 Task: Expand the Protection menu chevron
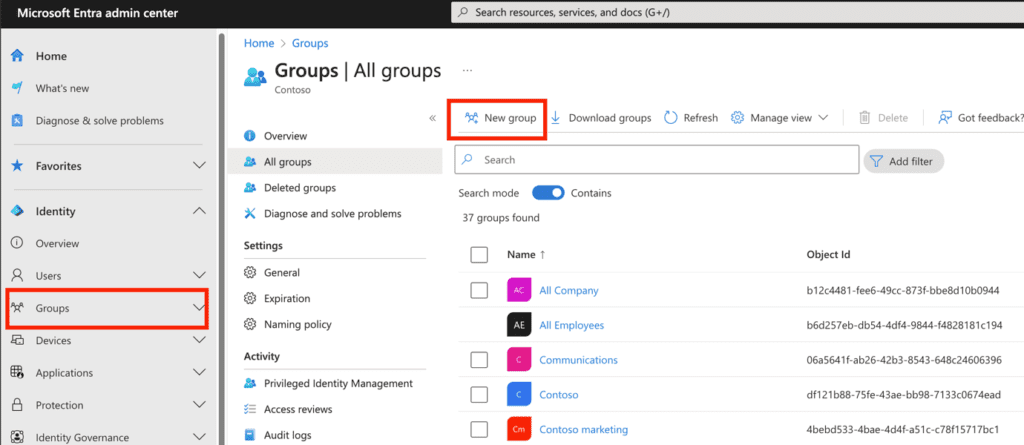[x=200, y=405]
